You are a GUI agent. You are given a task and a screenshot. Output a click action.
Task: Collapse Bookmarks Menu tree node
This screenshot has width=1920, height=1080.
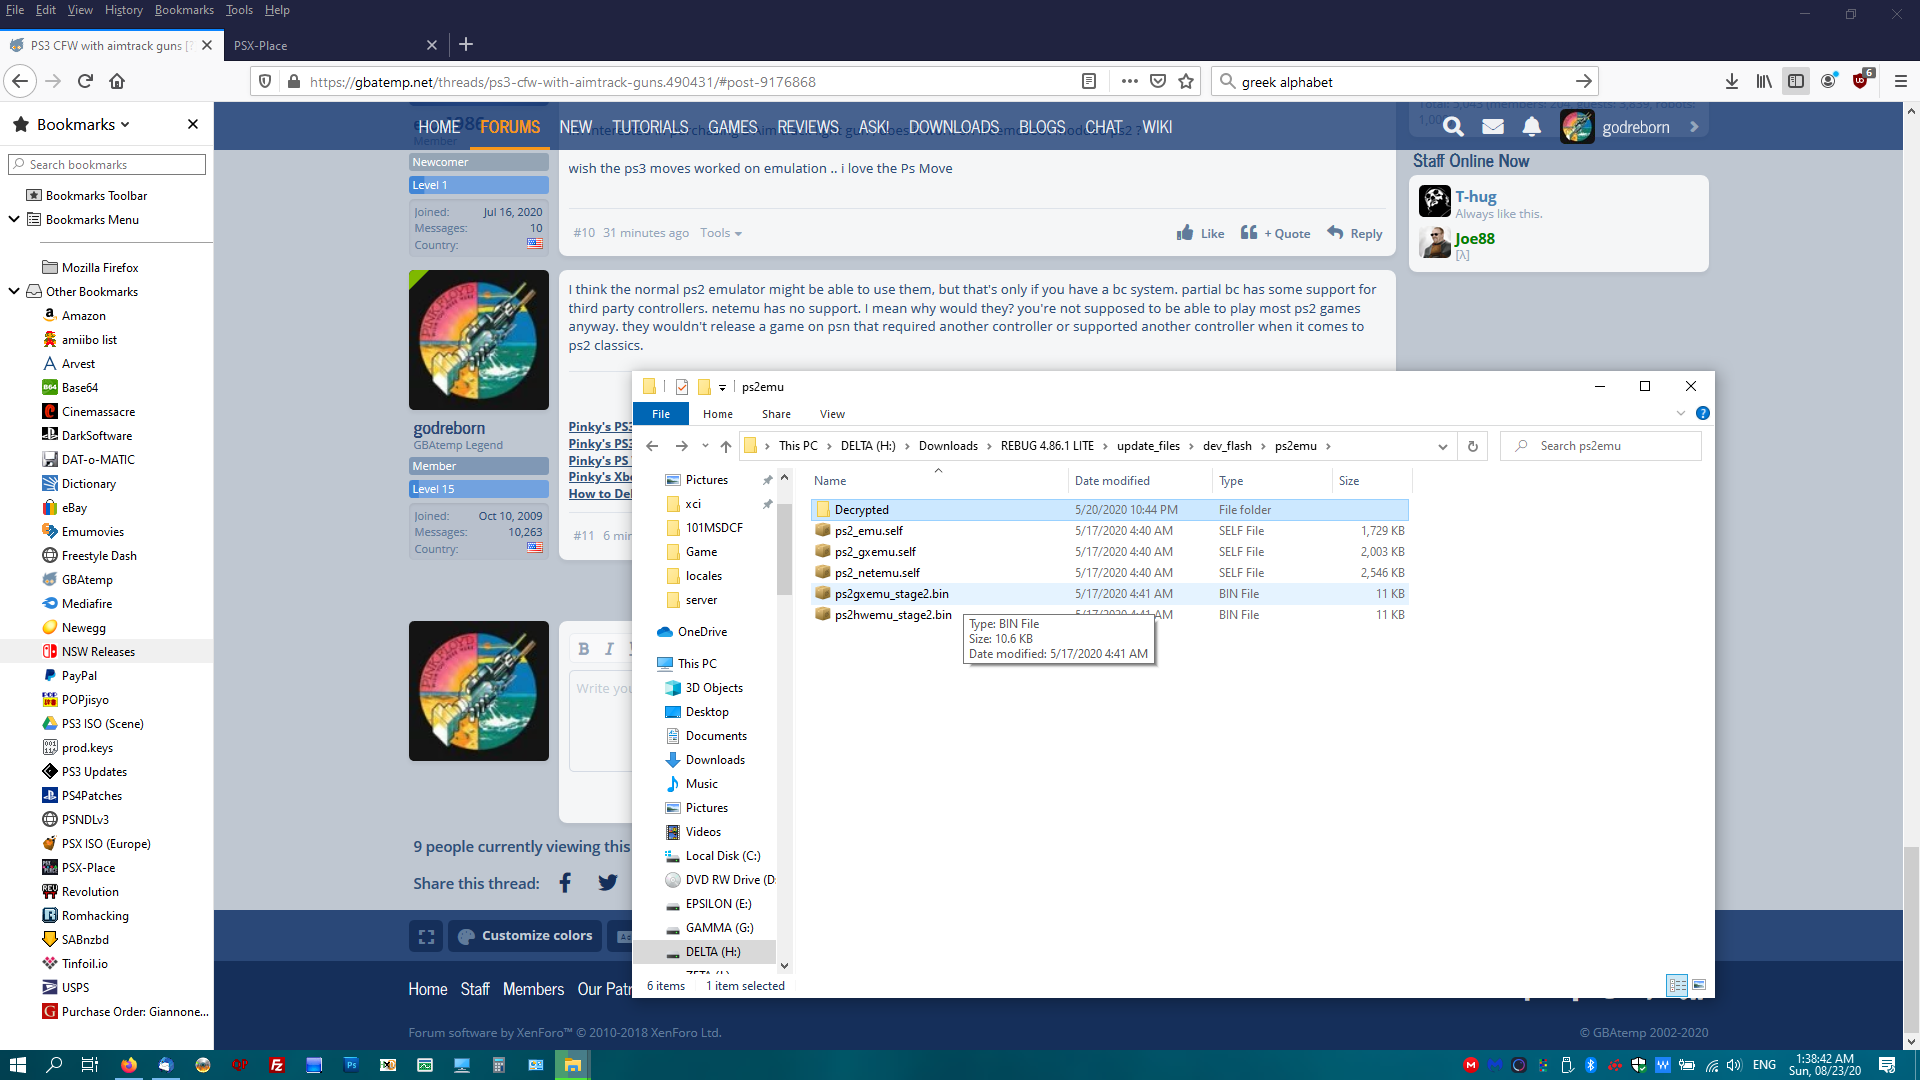(x=14, y=219)
